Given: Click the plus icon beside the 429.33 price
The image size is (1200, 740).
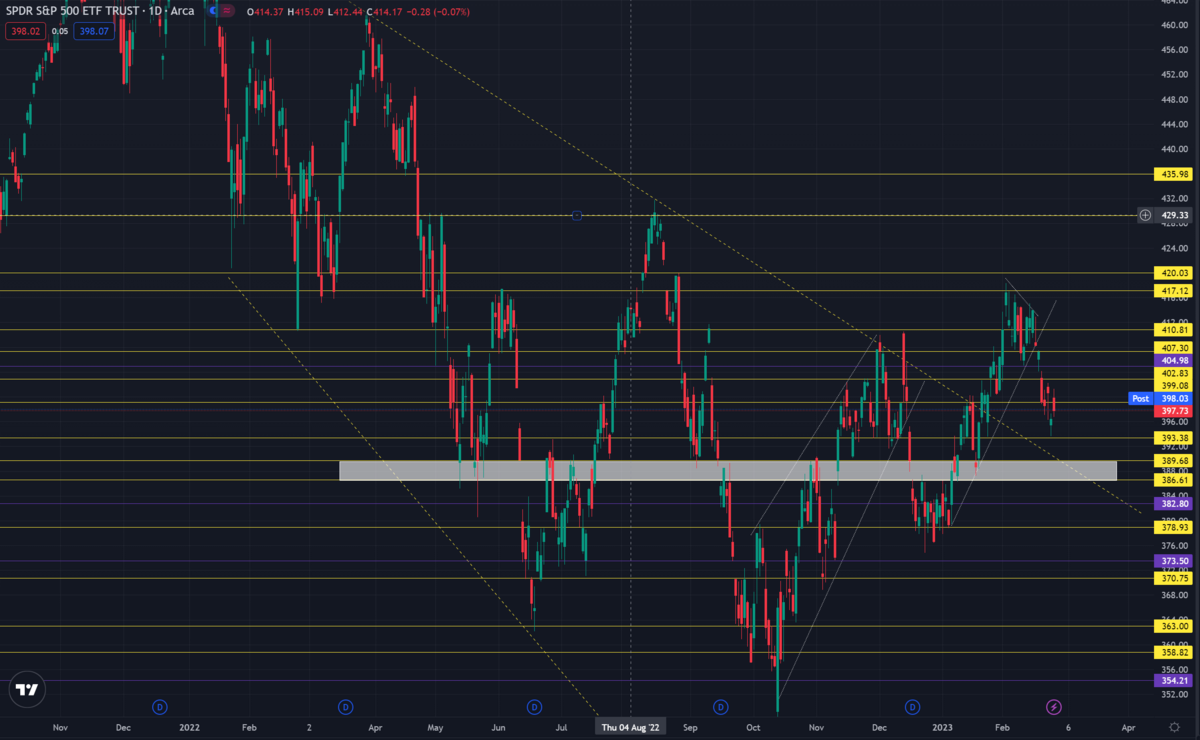Looking at the screenshot, I should point(1146,215).
